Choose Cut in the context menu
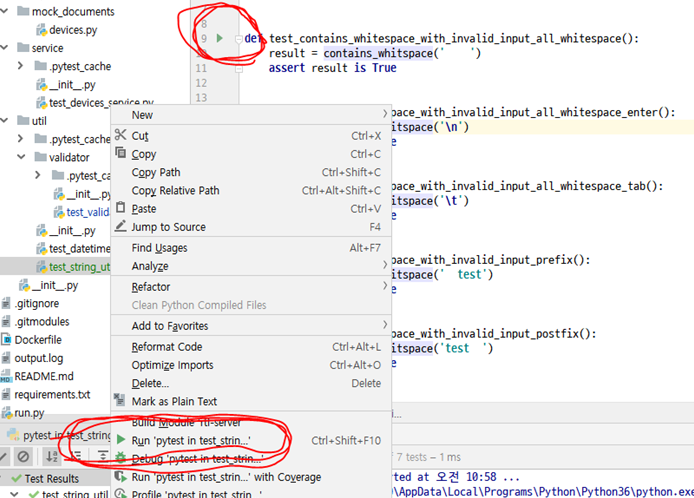Image resolution: width=694 pixels, height=498 pixels. point(251,136)
